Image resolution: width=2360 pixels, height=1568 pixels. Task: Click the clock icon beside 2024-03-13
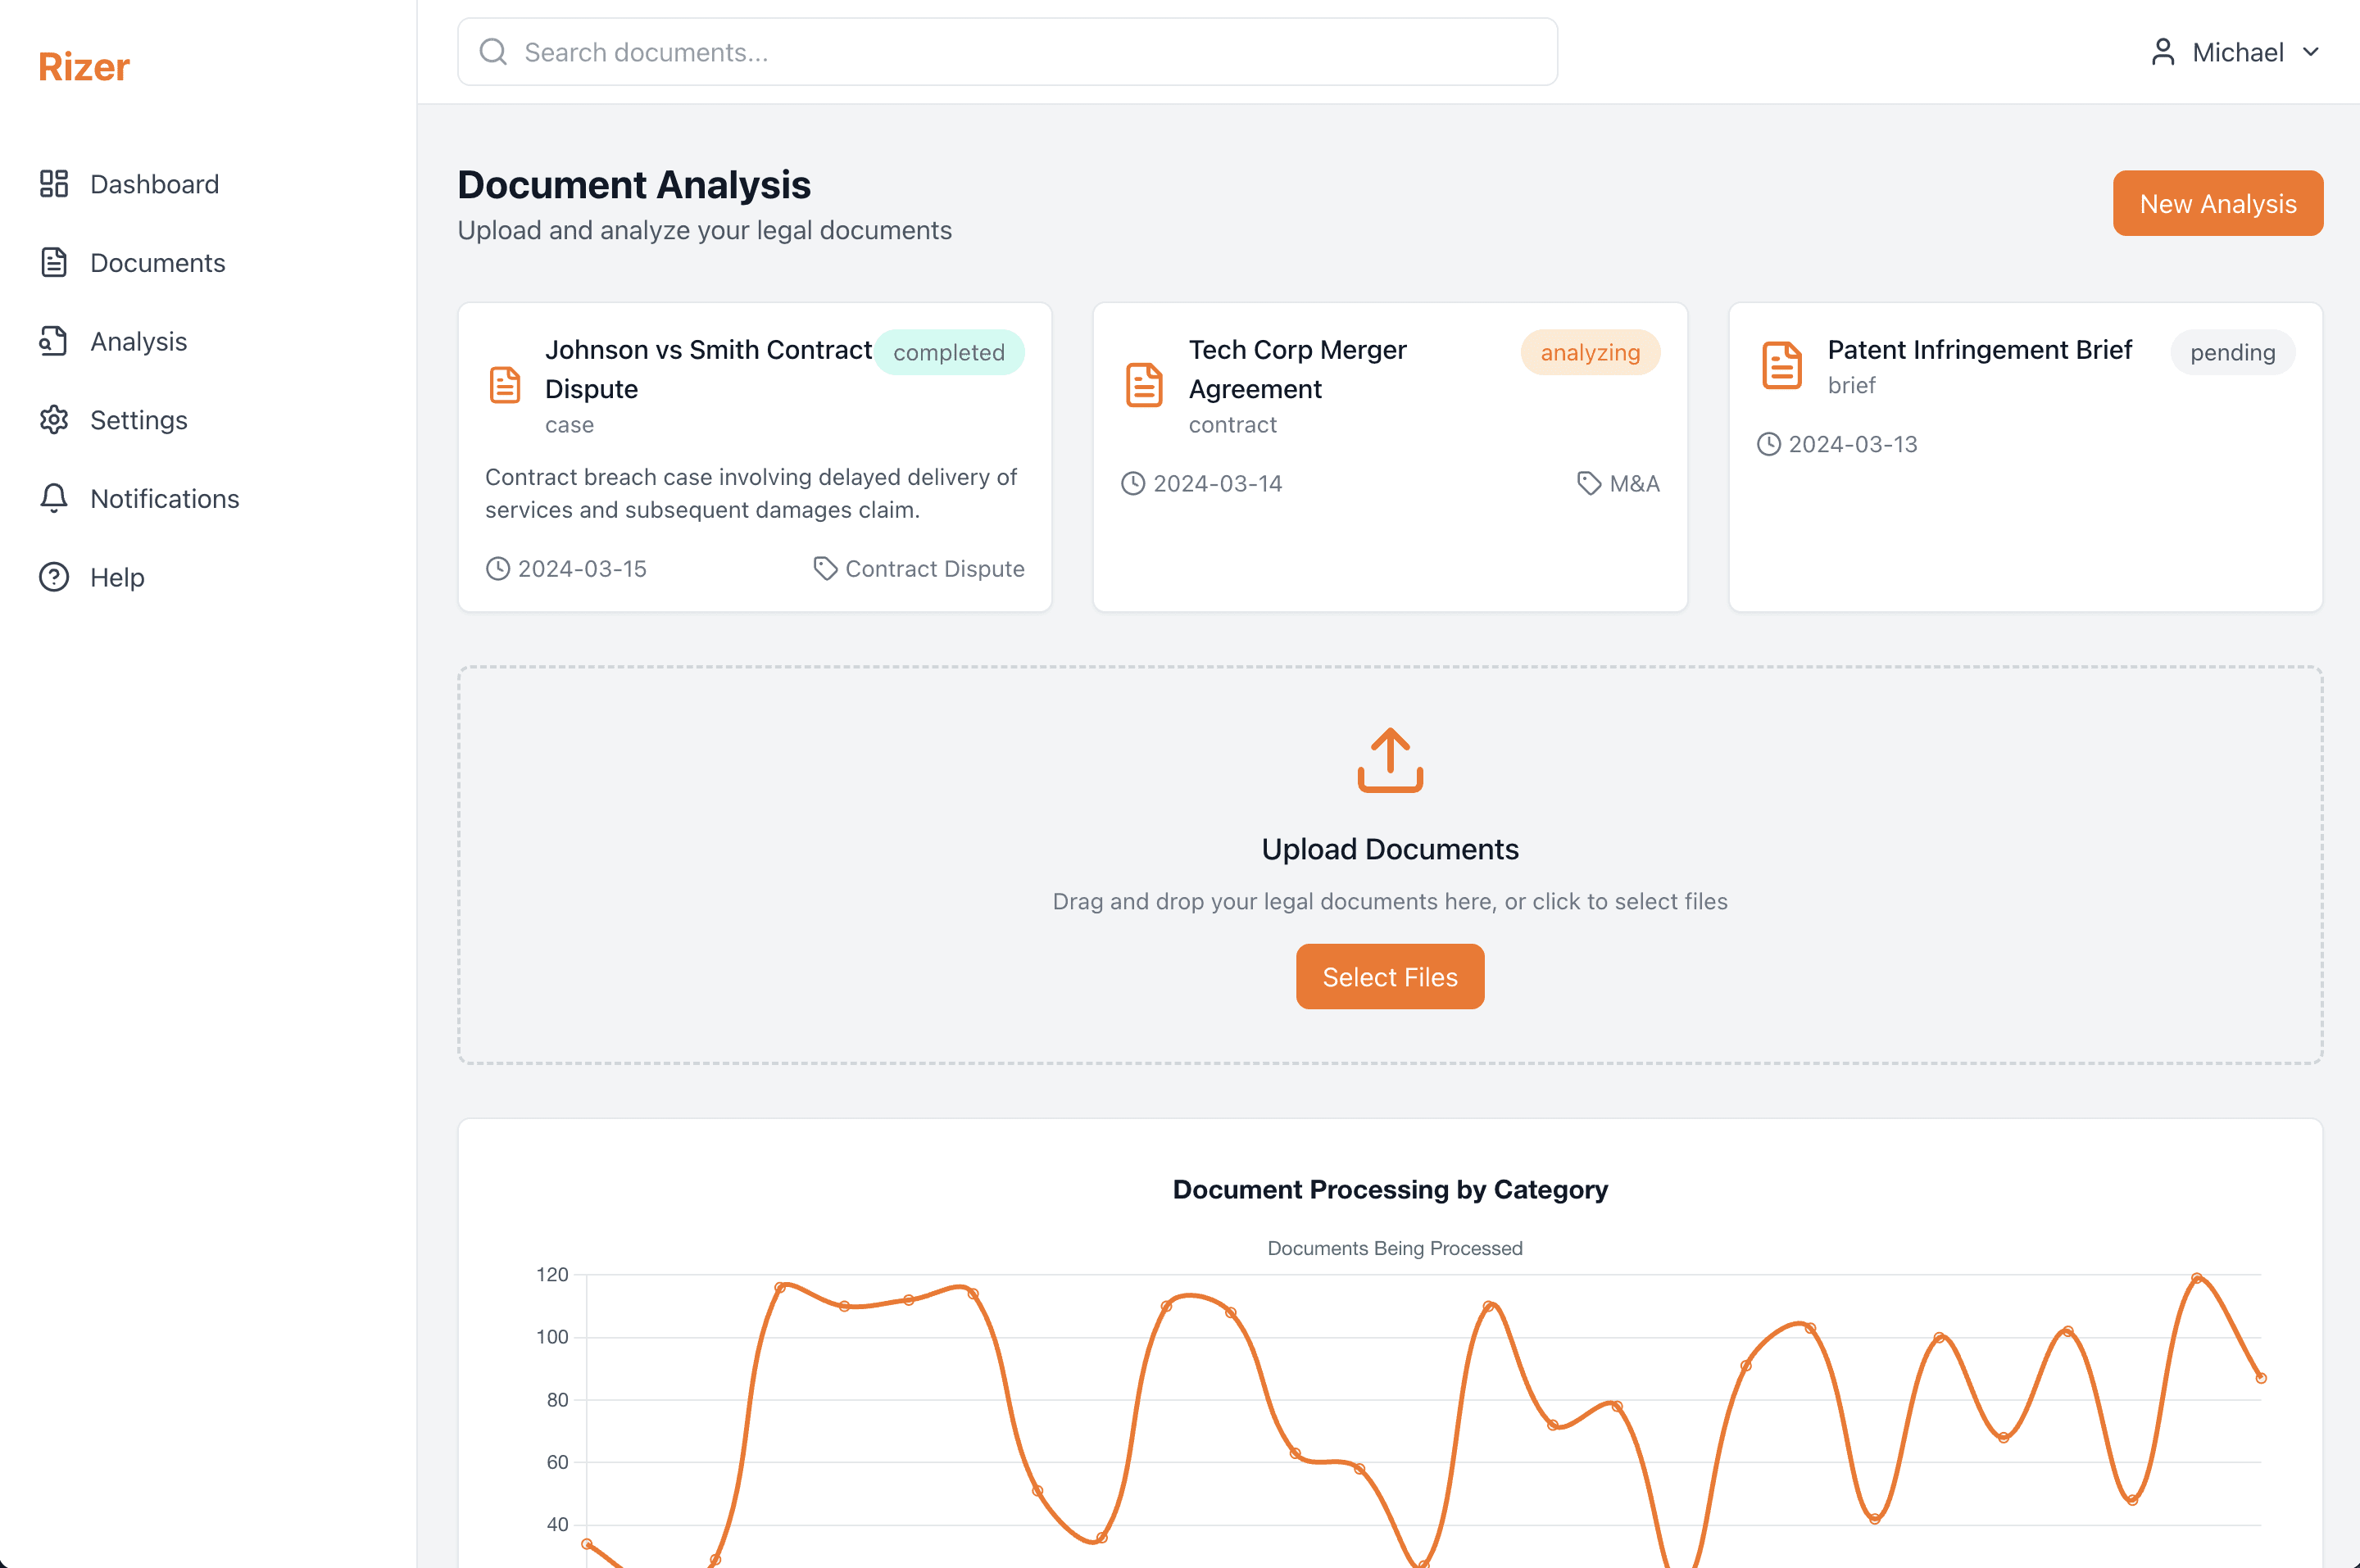point(1769,444)
